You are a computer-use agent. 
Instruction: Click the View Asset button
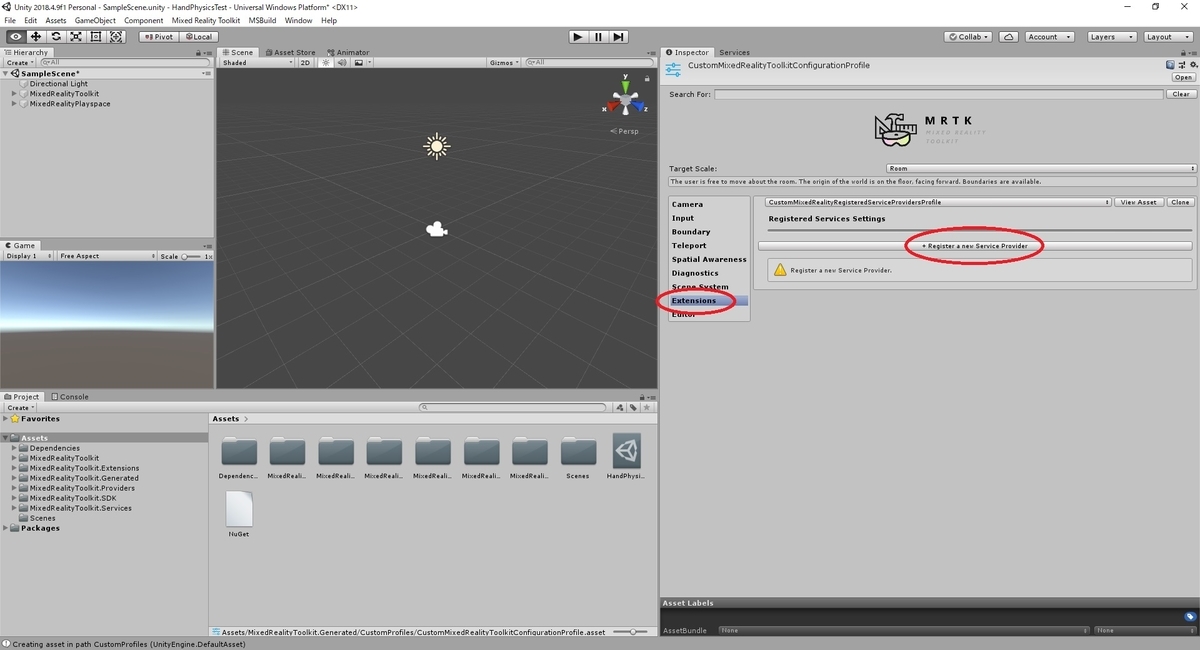click(1139, 202)
